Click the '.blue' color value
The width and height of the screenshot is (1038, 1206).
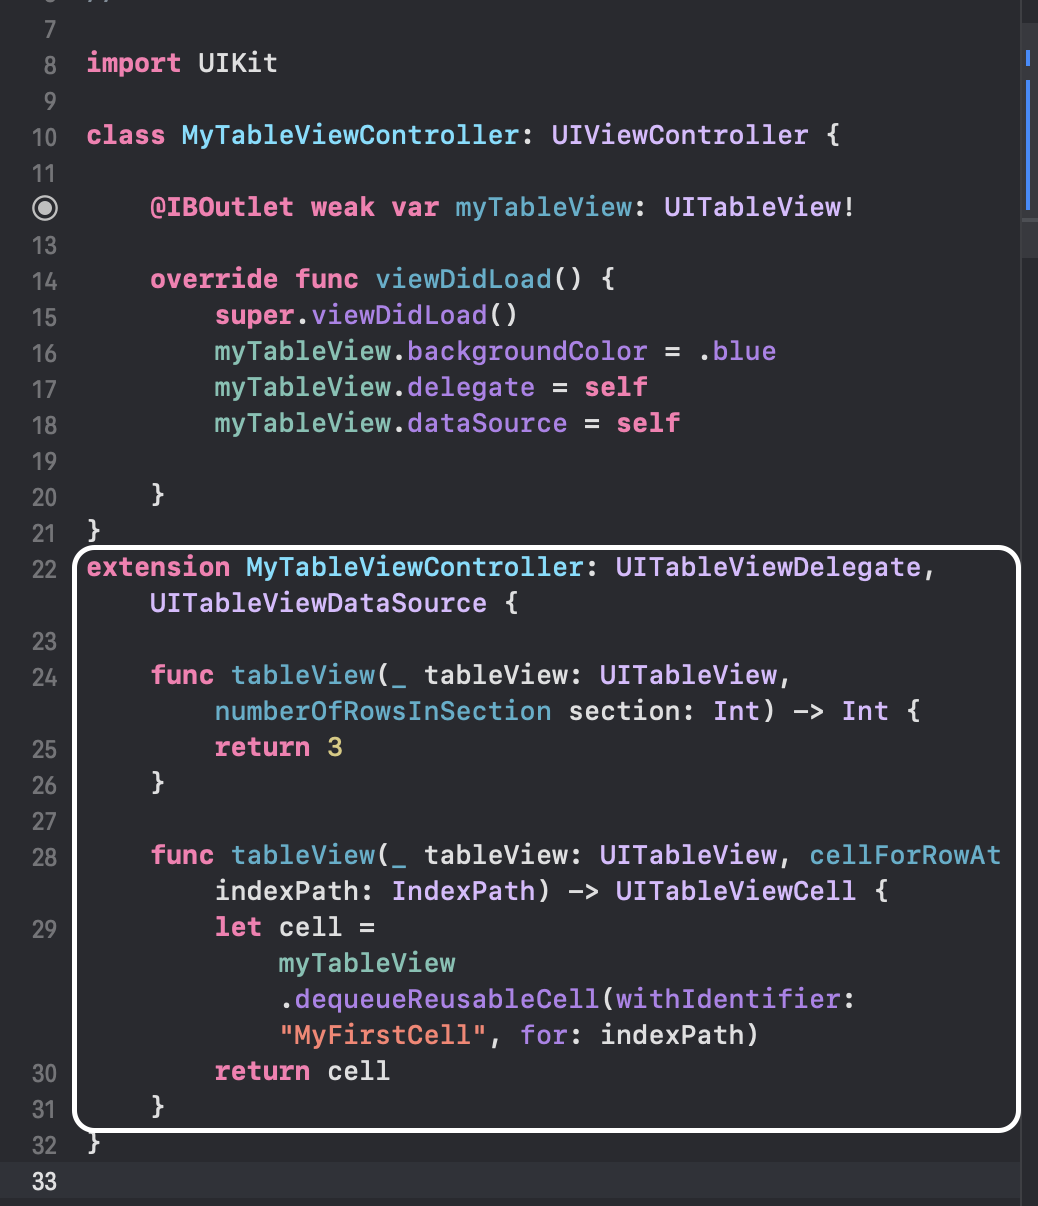tap(736, 351)
